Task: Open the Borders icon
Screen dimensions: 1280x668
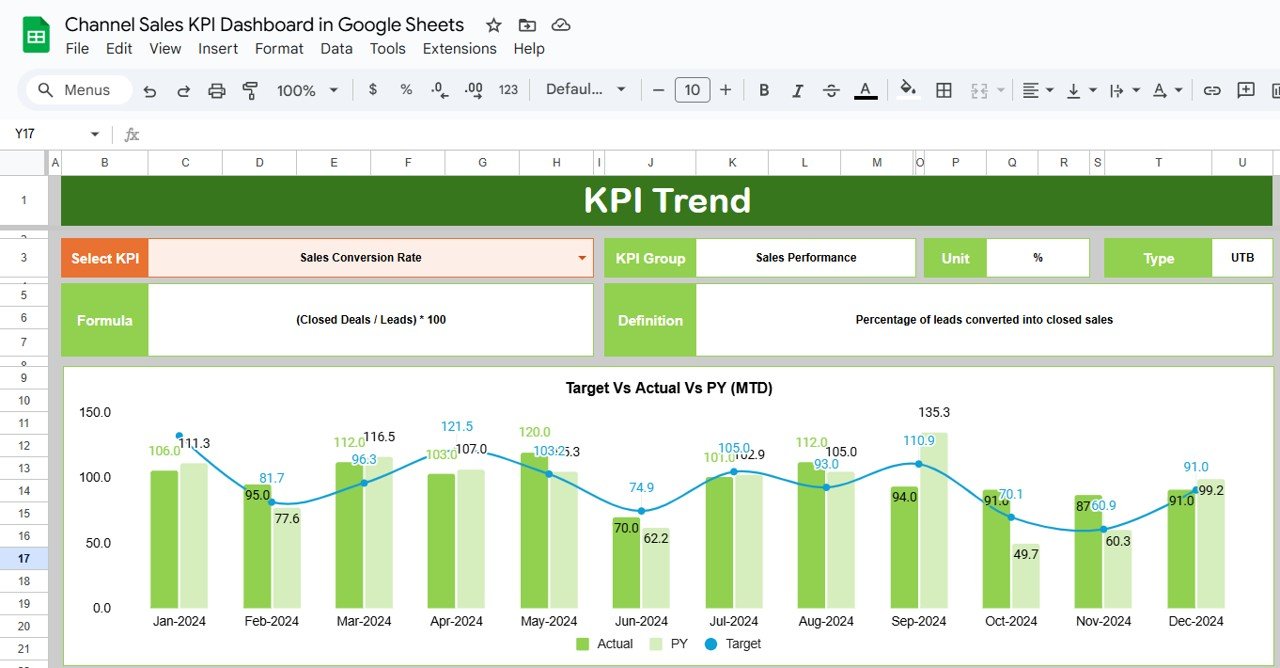Action: tap(943, 90)
